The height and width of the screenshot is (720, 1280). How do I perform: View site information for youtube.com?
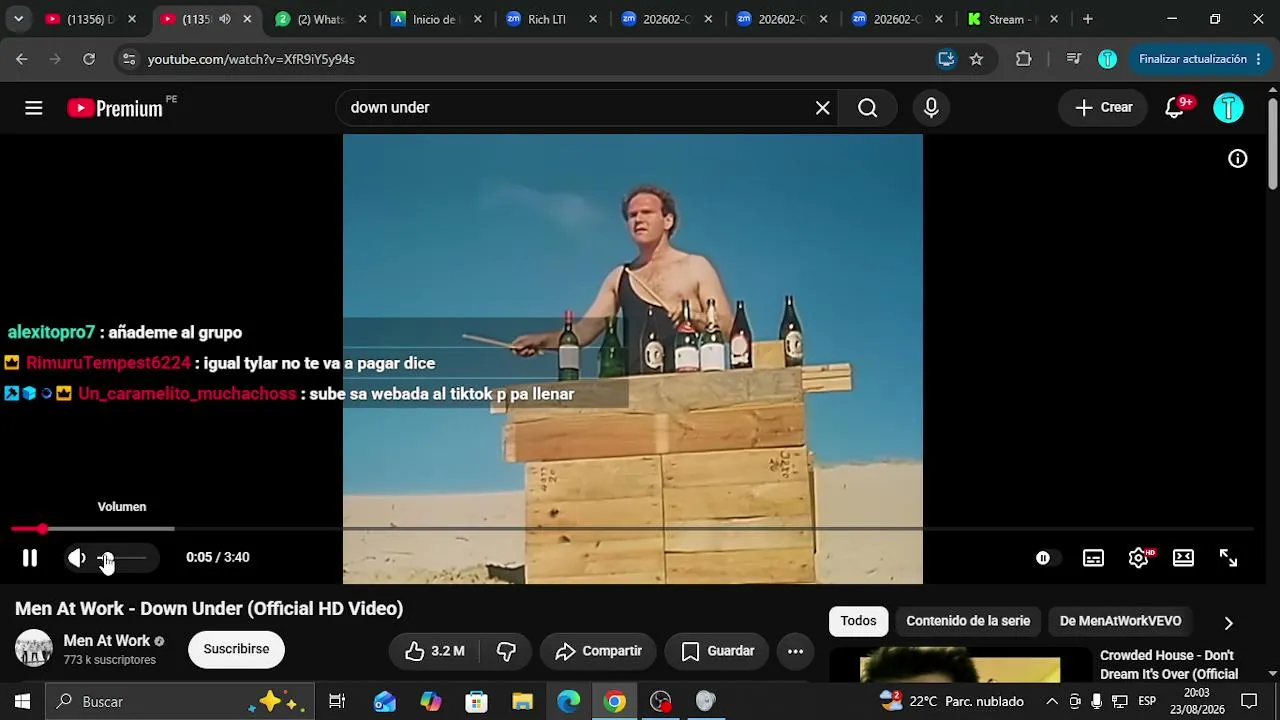tap(128, 59)
